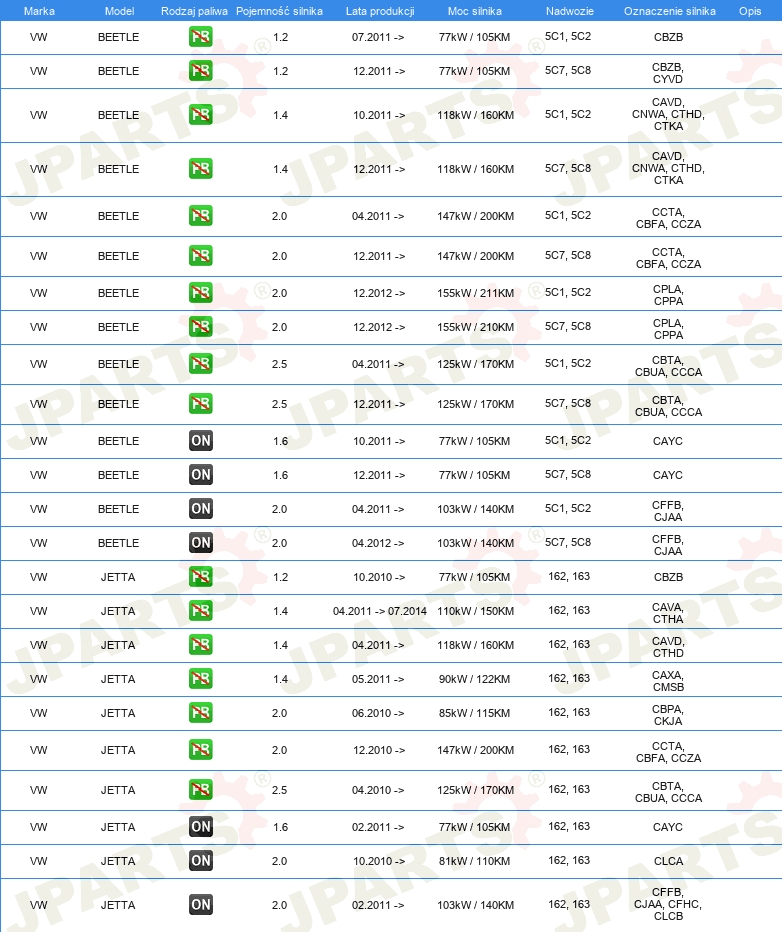This screenshot has width=782, height=932.
Task: Click petrol icon in Jetta 85kW / 115KM row
Action: pyautogui.click(x=201, y=712)
